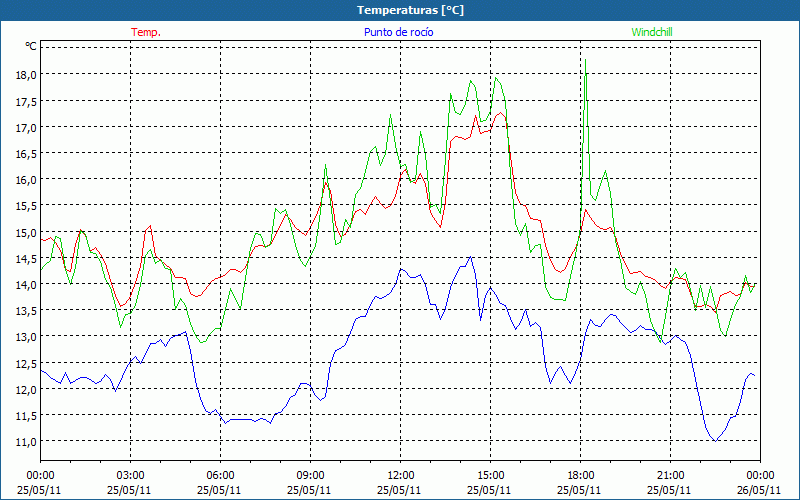Click the 11,0 y-axis value
The width and height of the screenshot is (800, 500).
[27, 442]
